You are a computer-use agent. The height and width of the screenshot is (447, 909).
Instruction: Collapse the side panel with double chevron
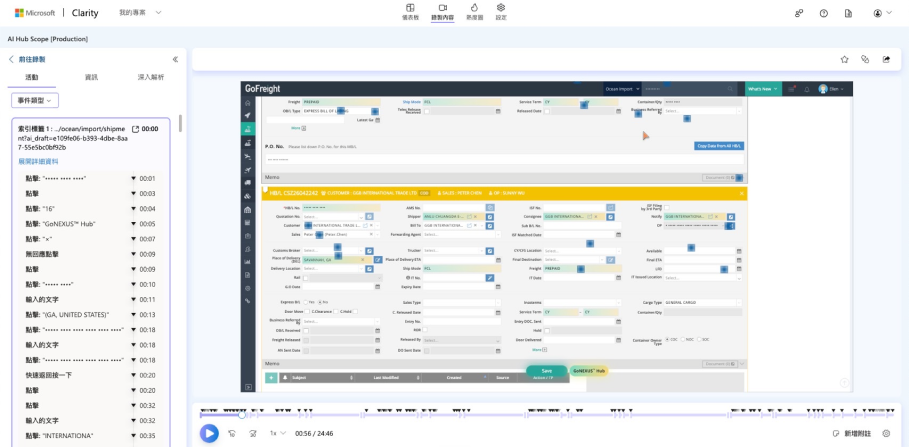tap(176, 59)
